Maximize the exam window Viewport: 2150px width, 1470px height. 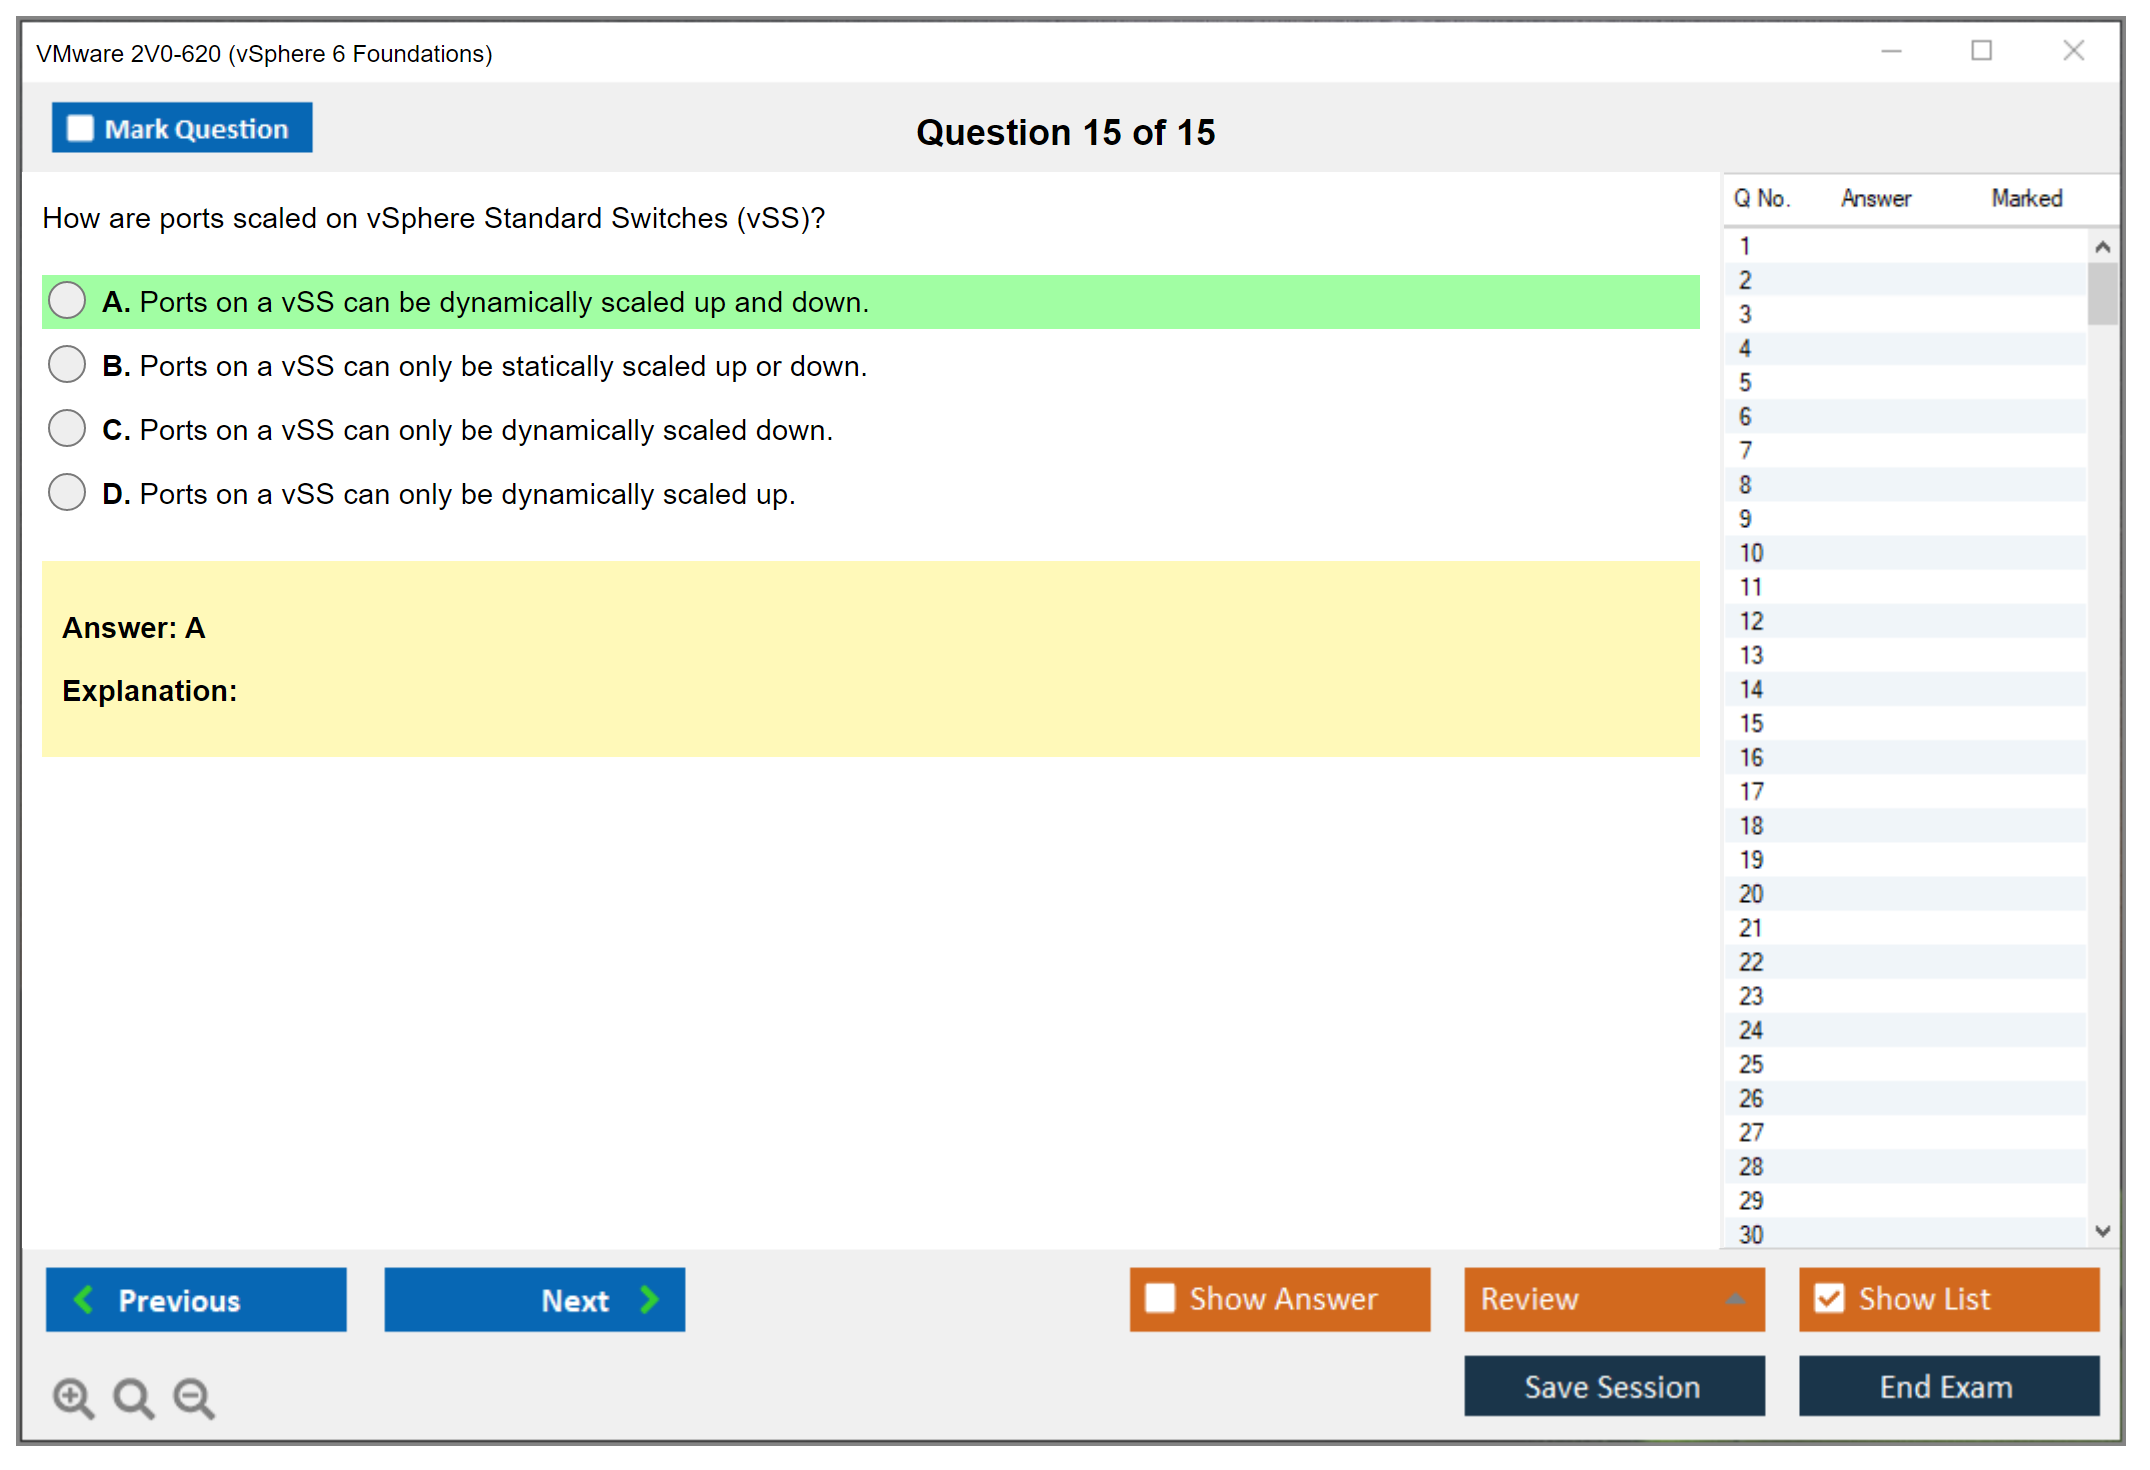point(1981,51)
